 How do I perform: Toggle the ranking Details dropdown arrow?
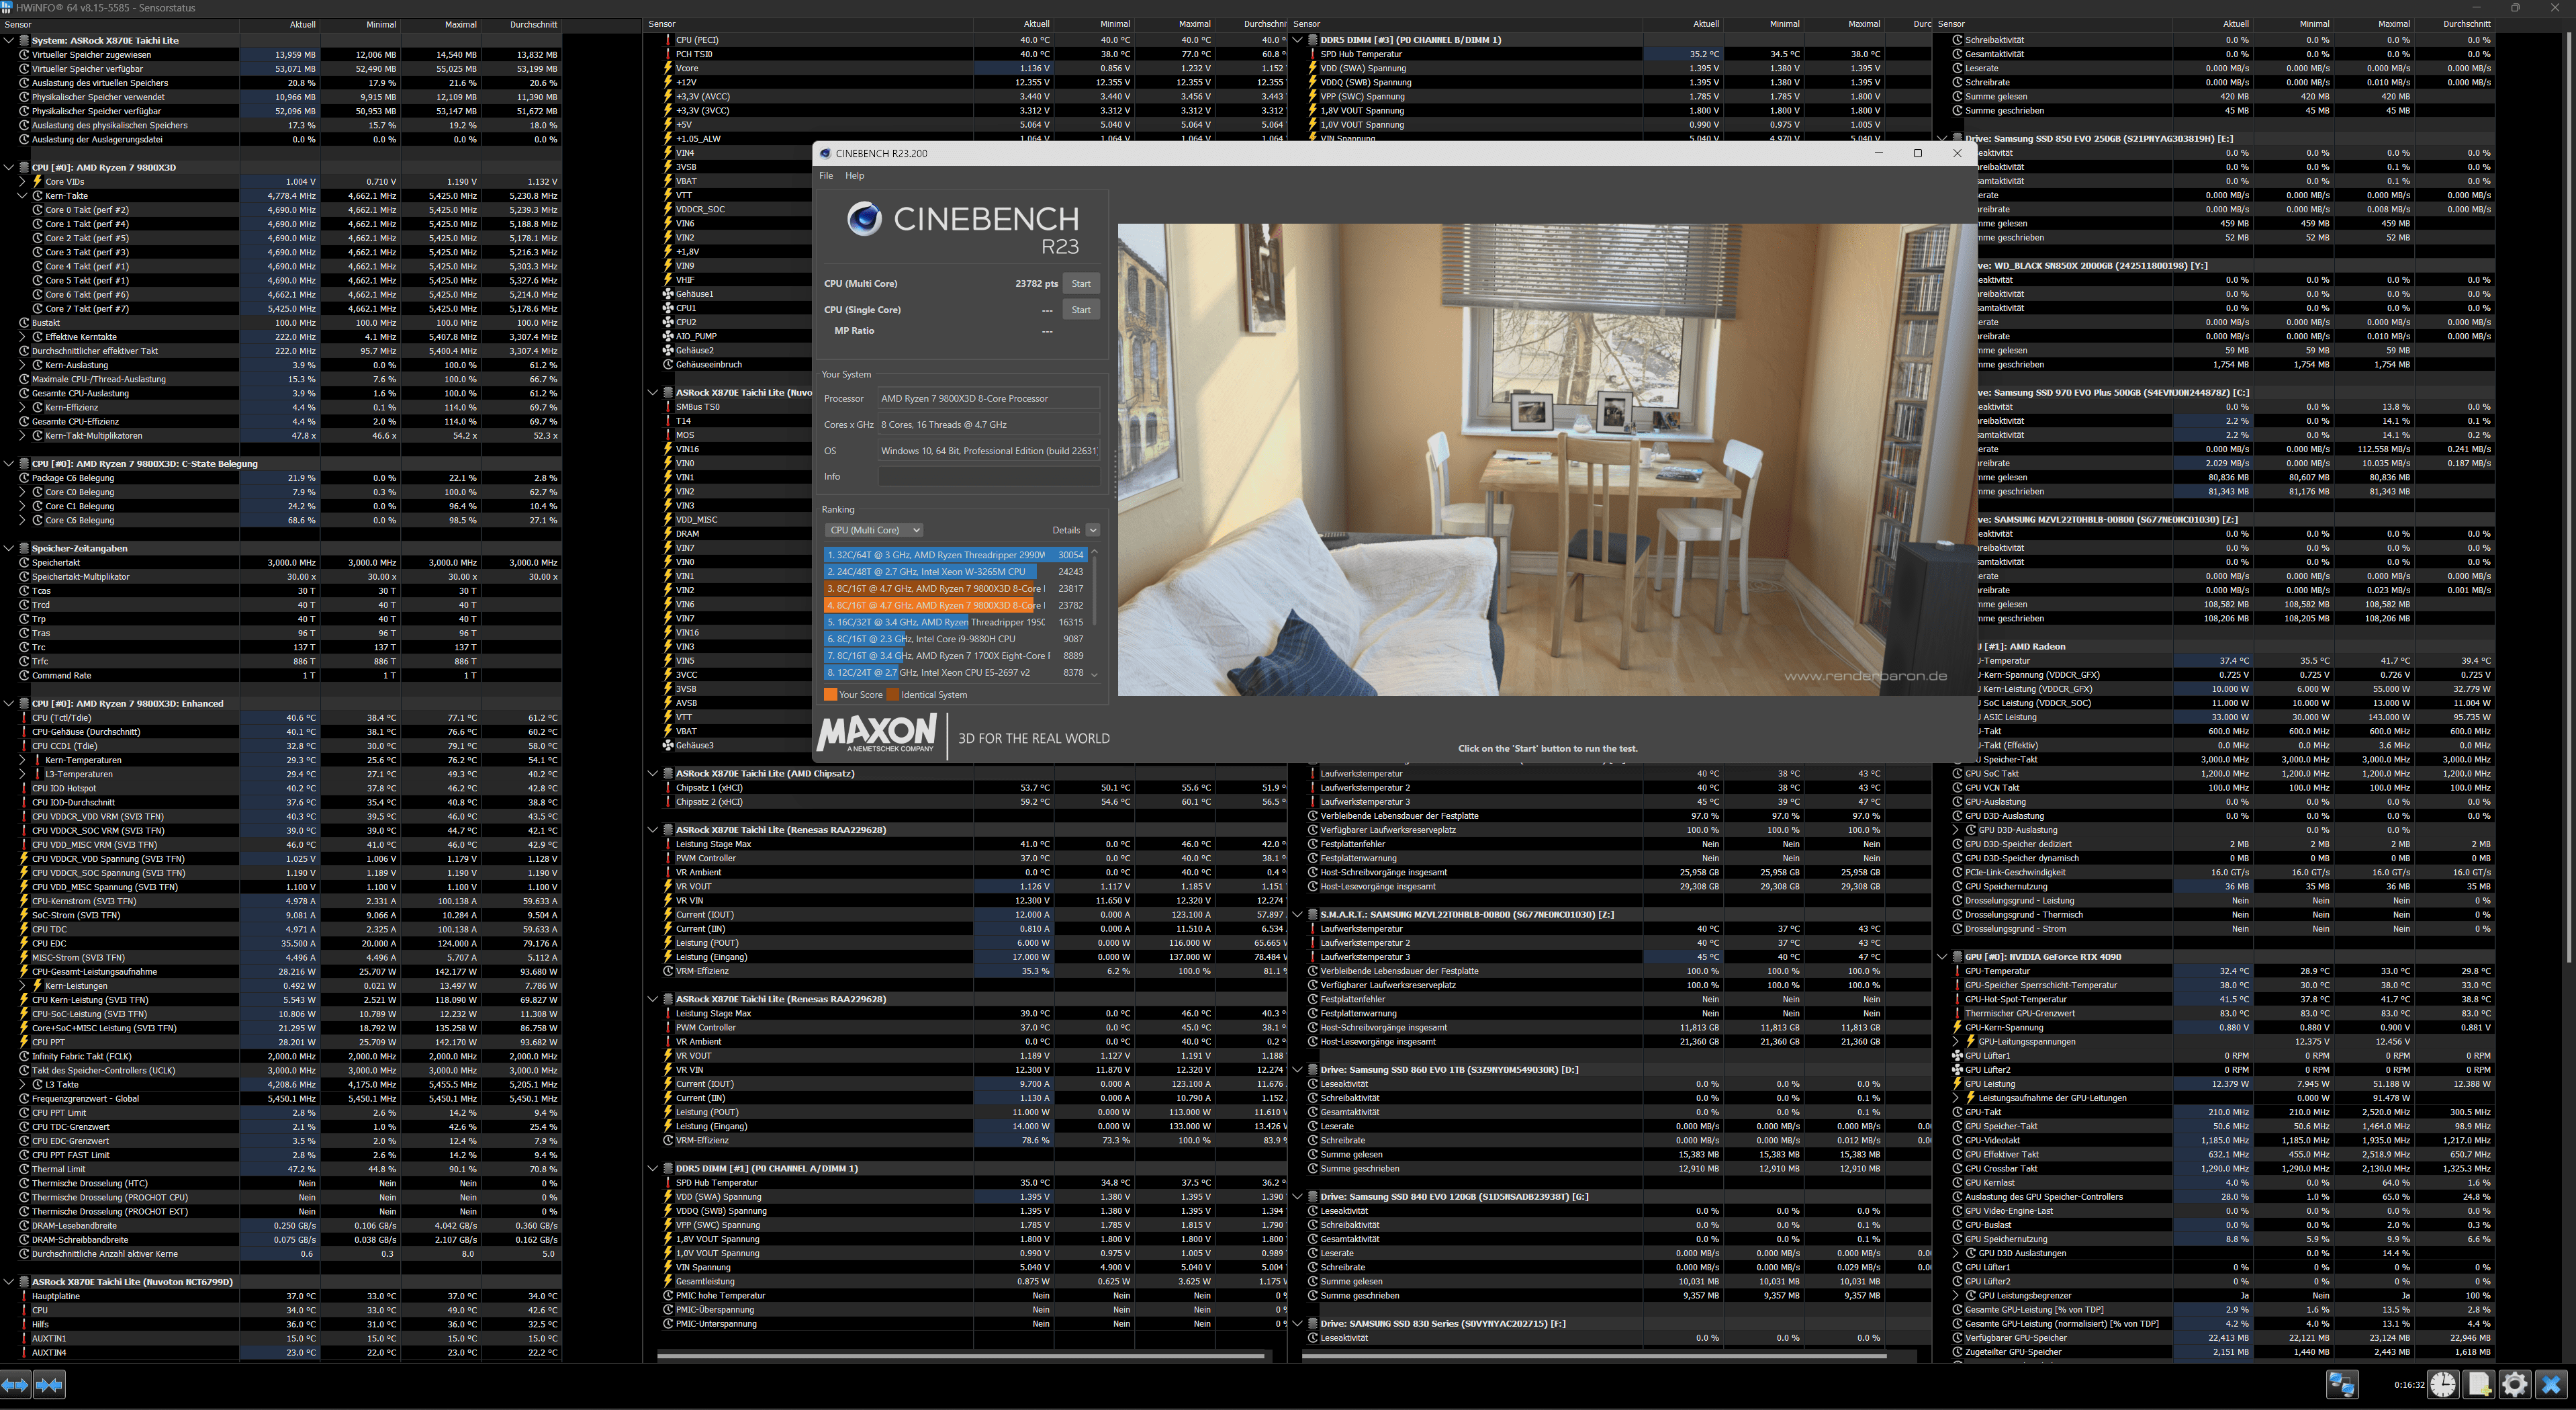click(x=1092, y=530)
